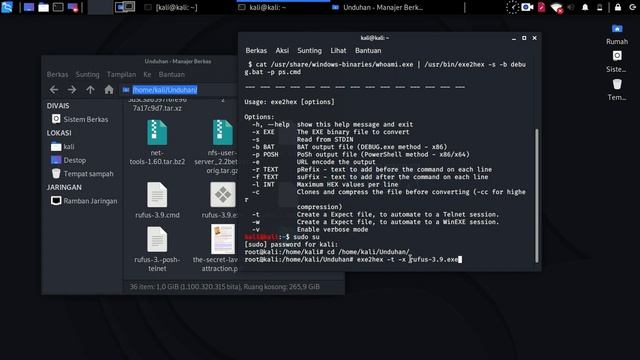
Task: Open the Tempat Sampah trash desktop icon
Action: pos(617,90)
